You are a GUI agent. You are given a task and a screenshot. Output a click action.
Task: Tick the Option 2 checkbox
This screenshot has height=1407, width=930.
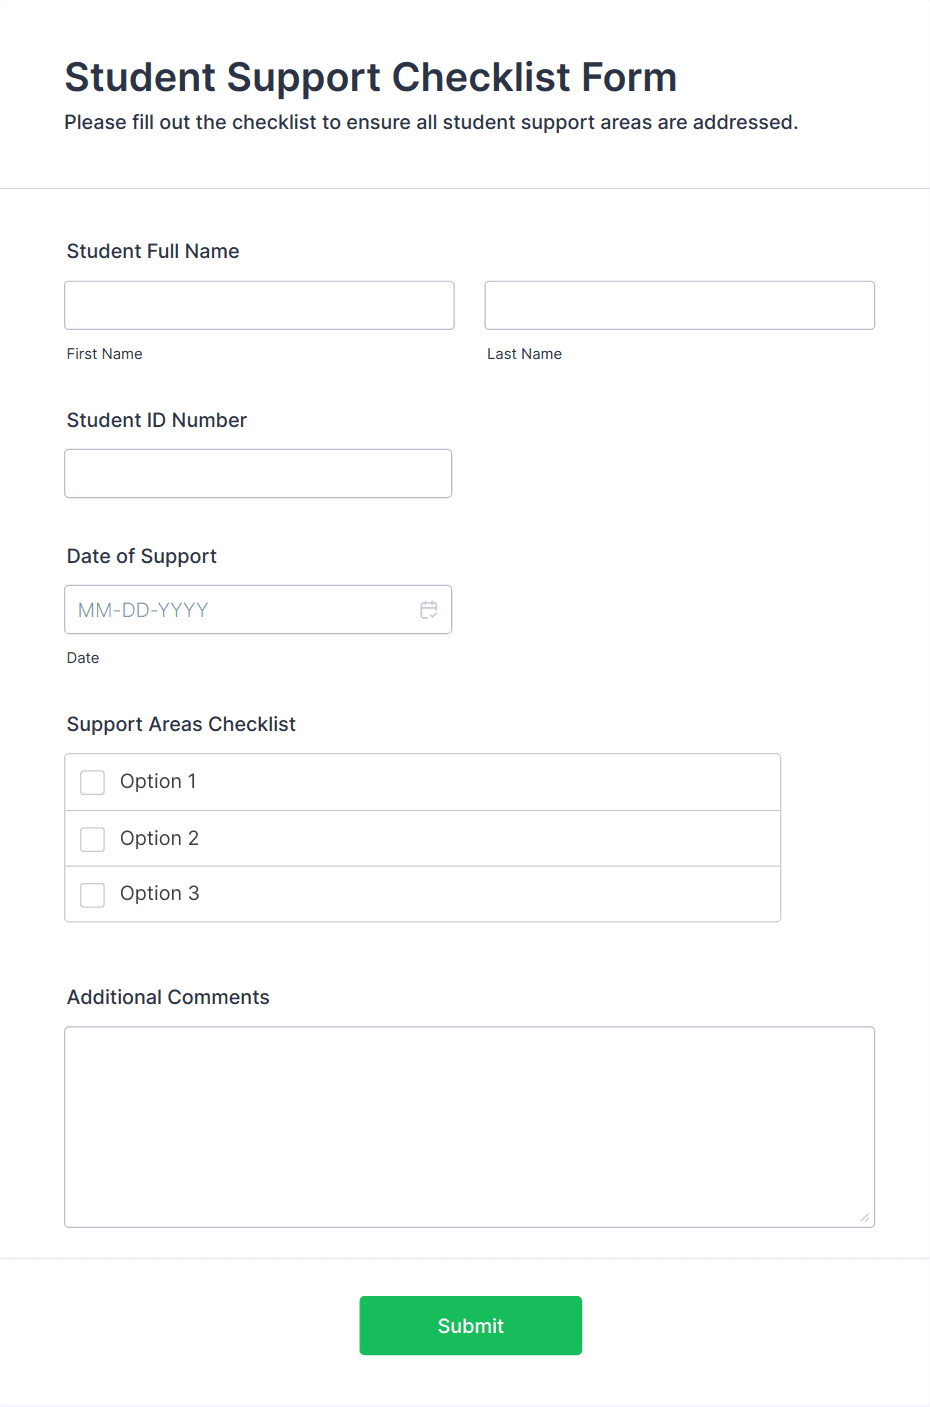(x=93, y=839)
